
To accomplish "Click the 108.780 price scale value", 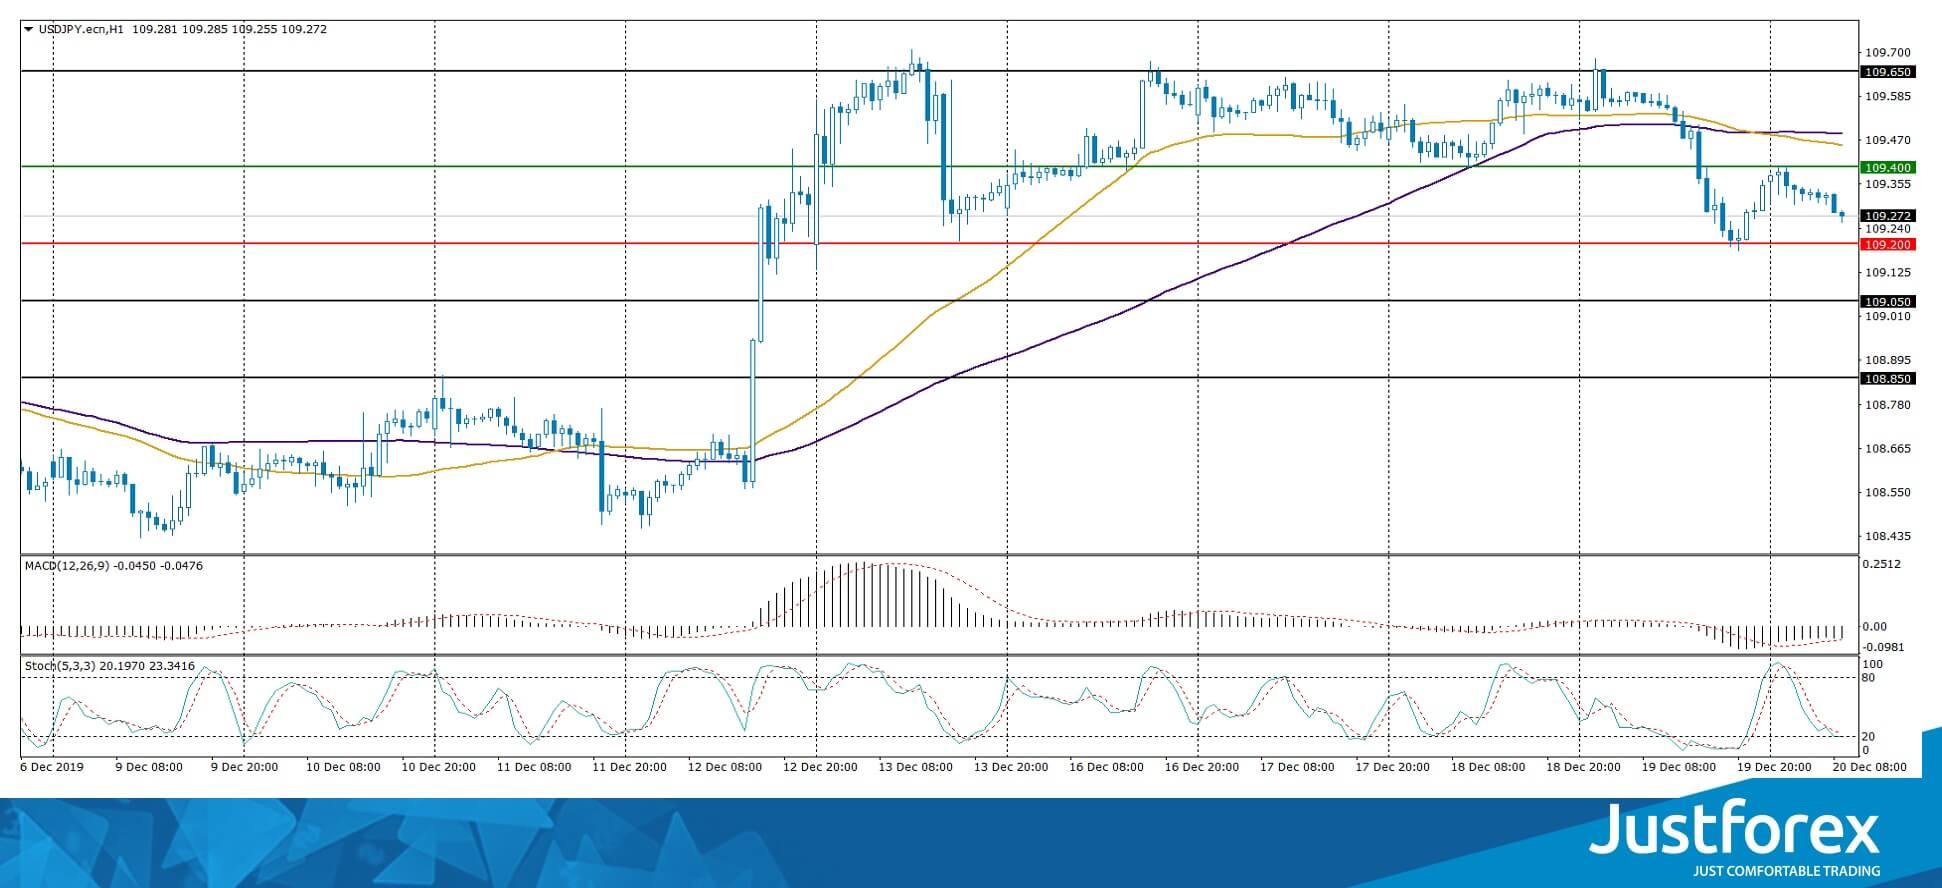I will tap(1887, 404).
